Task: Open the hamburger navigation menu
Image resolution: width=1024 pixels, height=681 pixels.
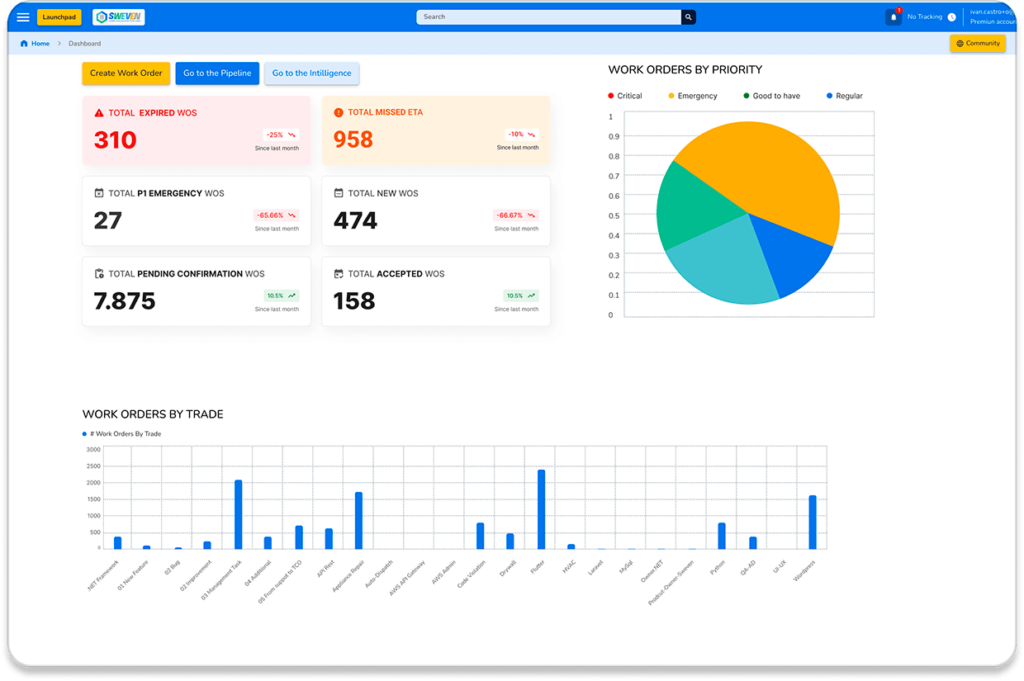Action: (x=22, y=17)
